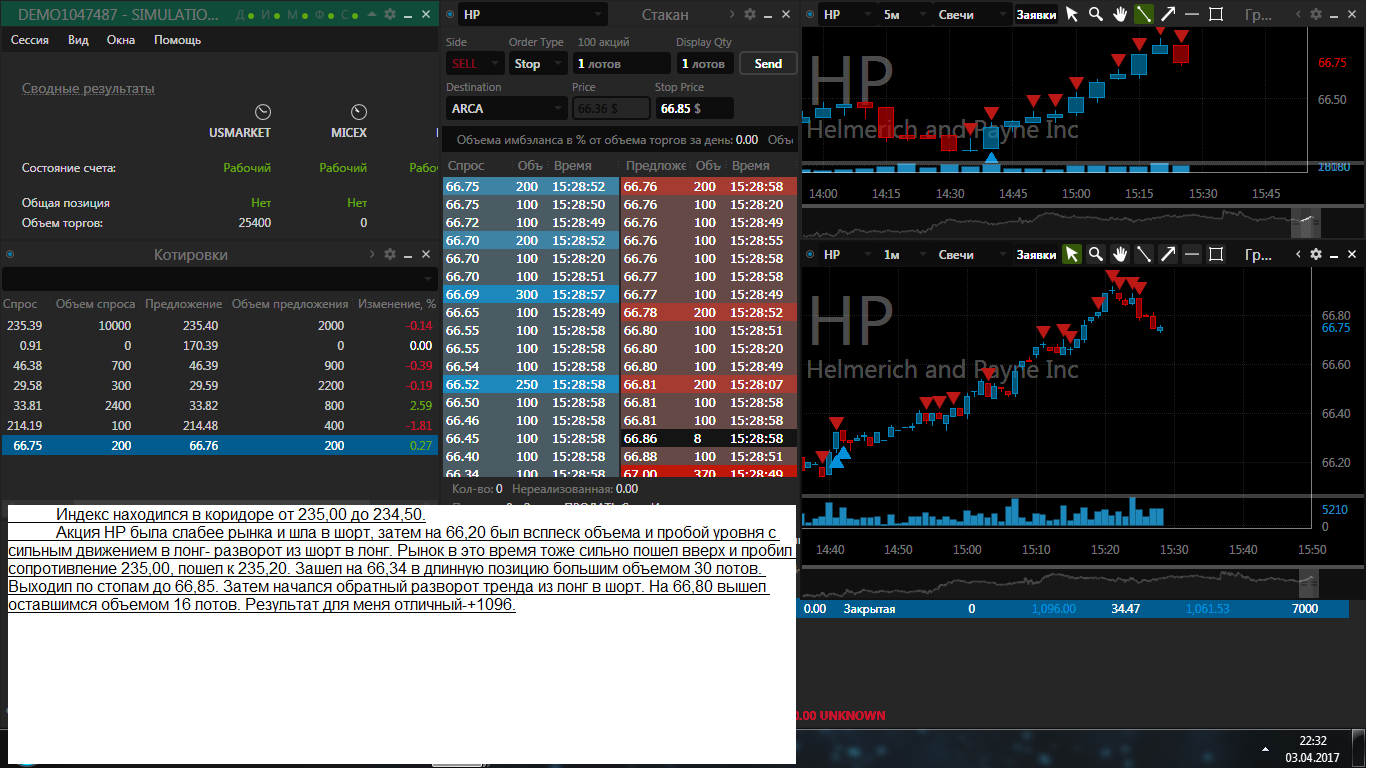The height and width of the screenshot is (768, 1382).
Task: Open the Сессия menu
Action: (30, 40)
